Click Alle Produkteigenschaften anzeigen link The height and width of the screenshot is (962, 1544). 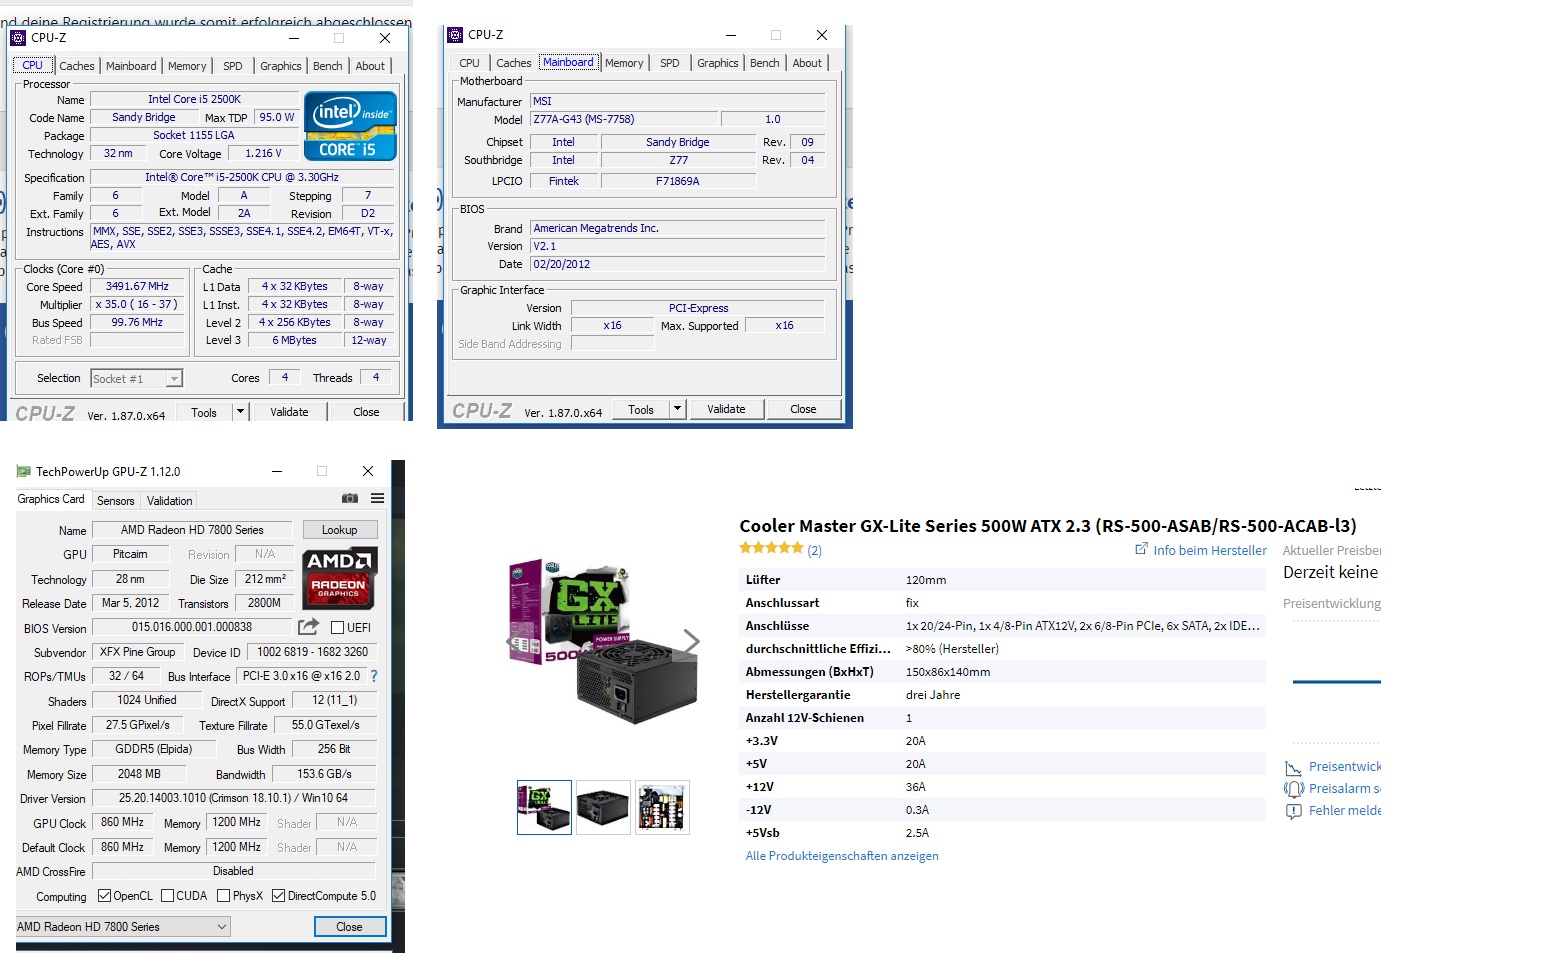click(x=842, y=856)
